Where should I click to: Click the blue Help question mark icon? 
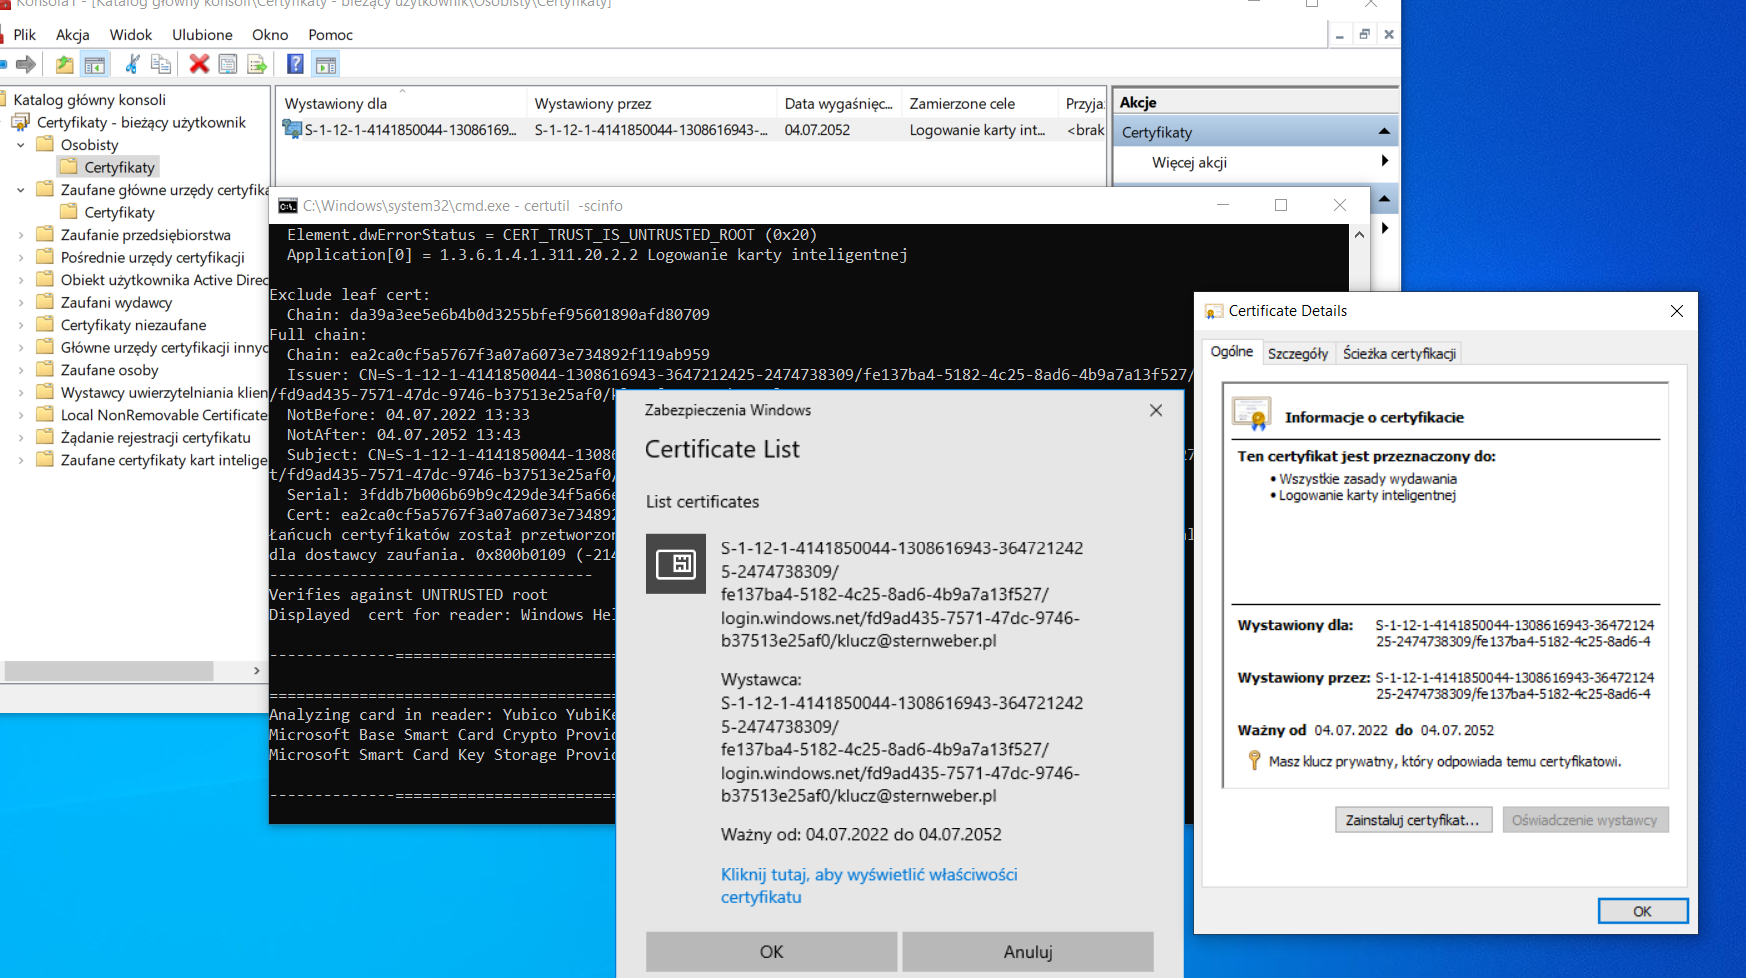coord(295,65)
